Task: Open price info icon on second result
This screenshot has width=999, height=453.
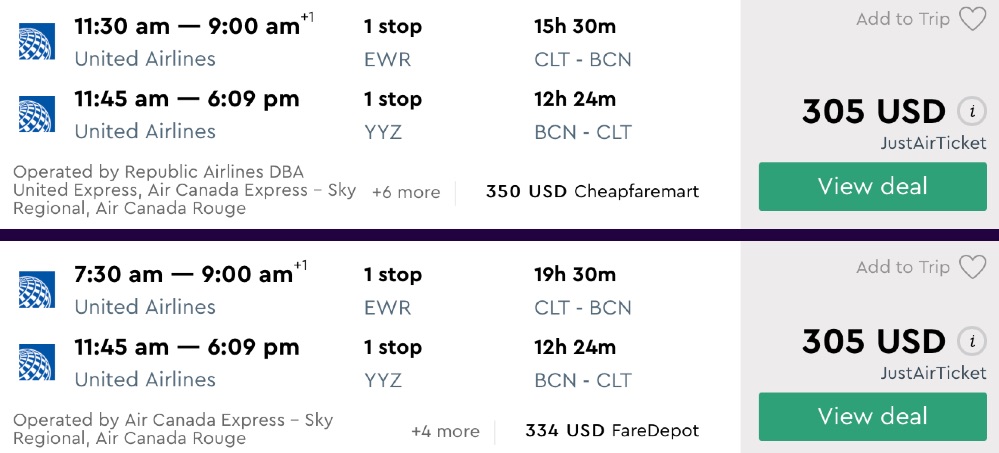Action: pyautogui.click(x=971, y=342)
